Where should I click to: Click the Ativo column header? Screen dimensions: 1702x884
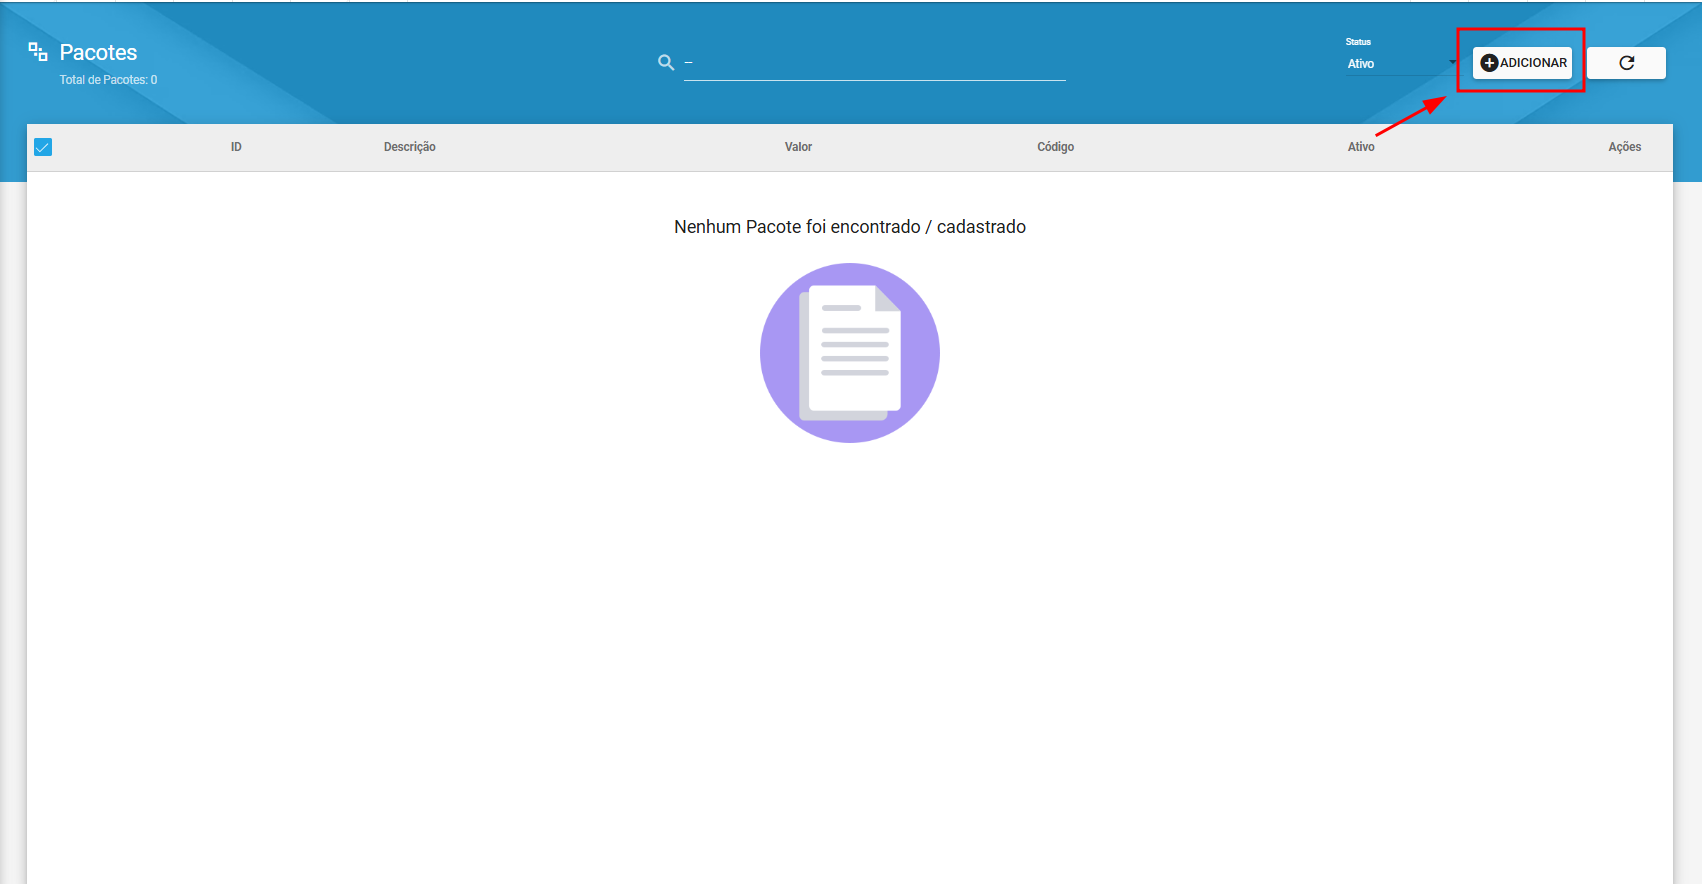pyautogui.click(x=1360, y=147)
